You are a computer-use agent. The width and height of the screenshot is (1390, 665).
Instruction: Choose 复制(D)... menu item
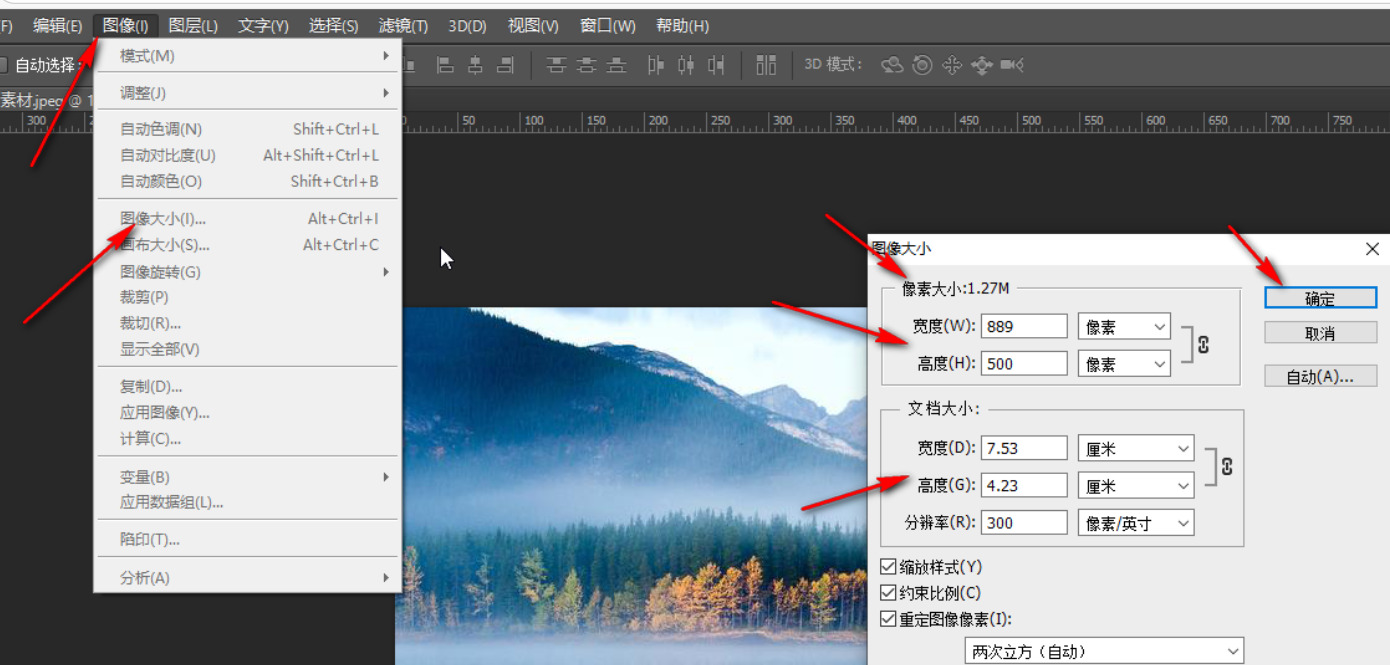click(x=247, y=386)
